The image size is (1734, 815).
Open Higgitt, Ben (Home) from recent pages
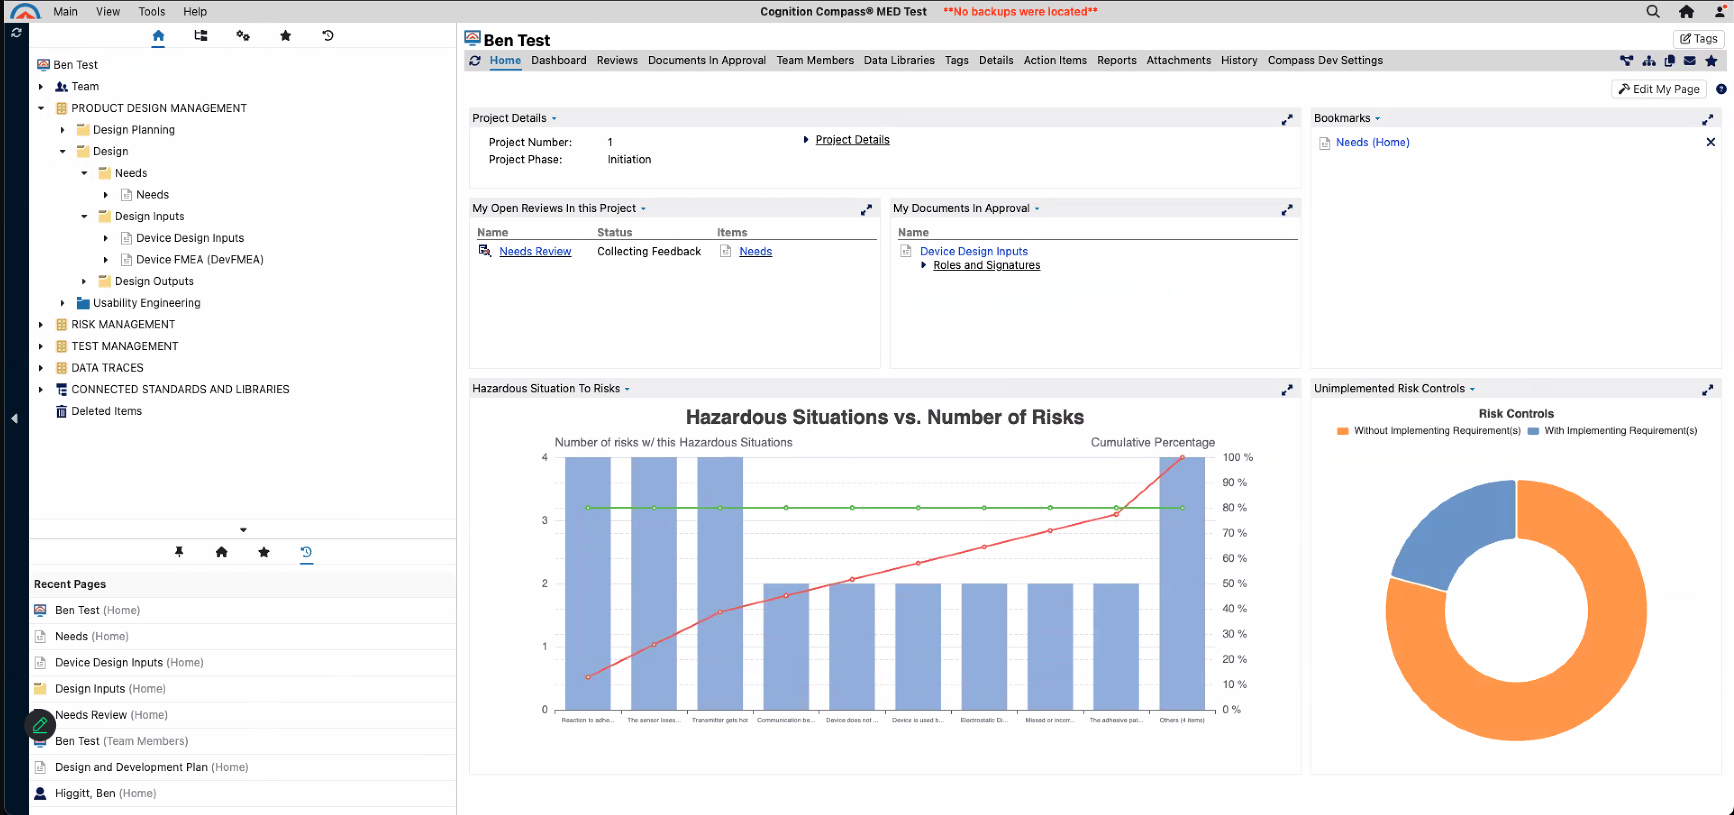(105, 794)
